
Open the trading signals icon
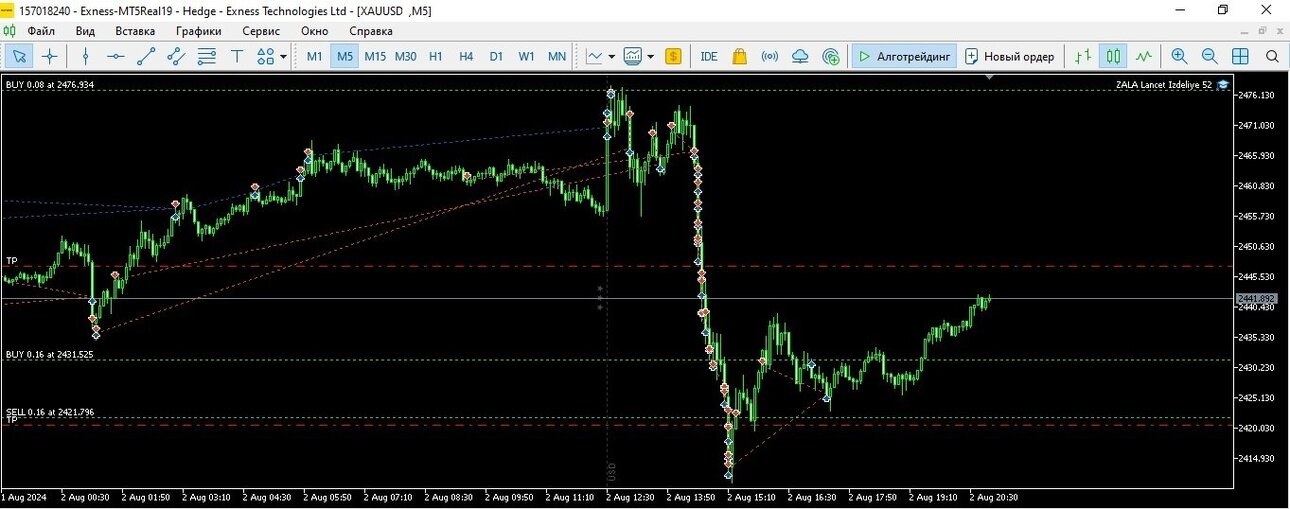click(770, 56)
